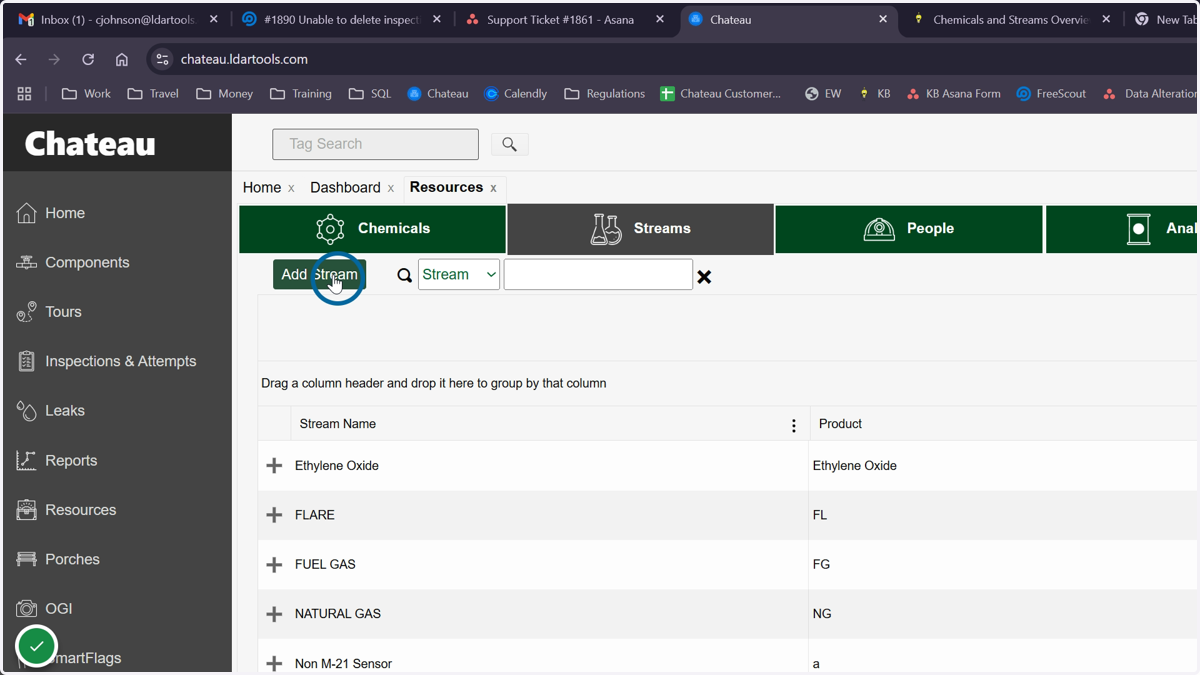The width and height of the screenshot is (1200, 675).
Task: Go to the Home page tab
Action: click(x=262, y=188)
